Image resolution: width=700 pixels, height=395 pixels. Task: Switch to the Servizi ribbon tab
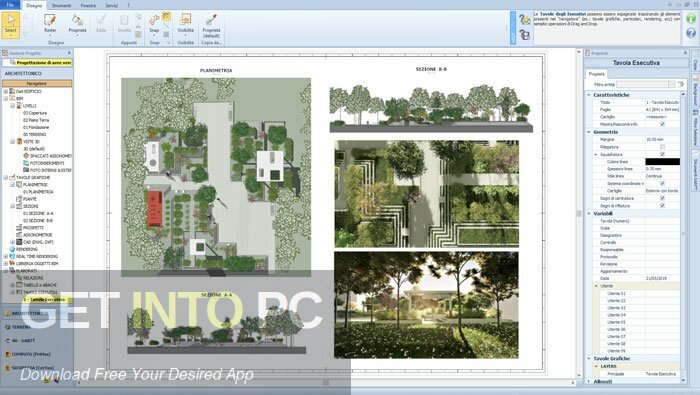(112, 5)
